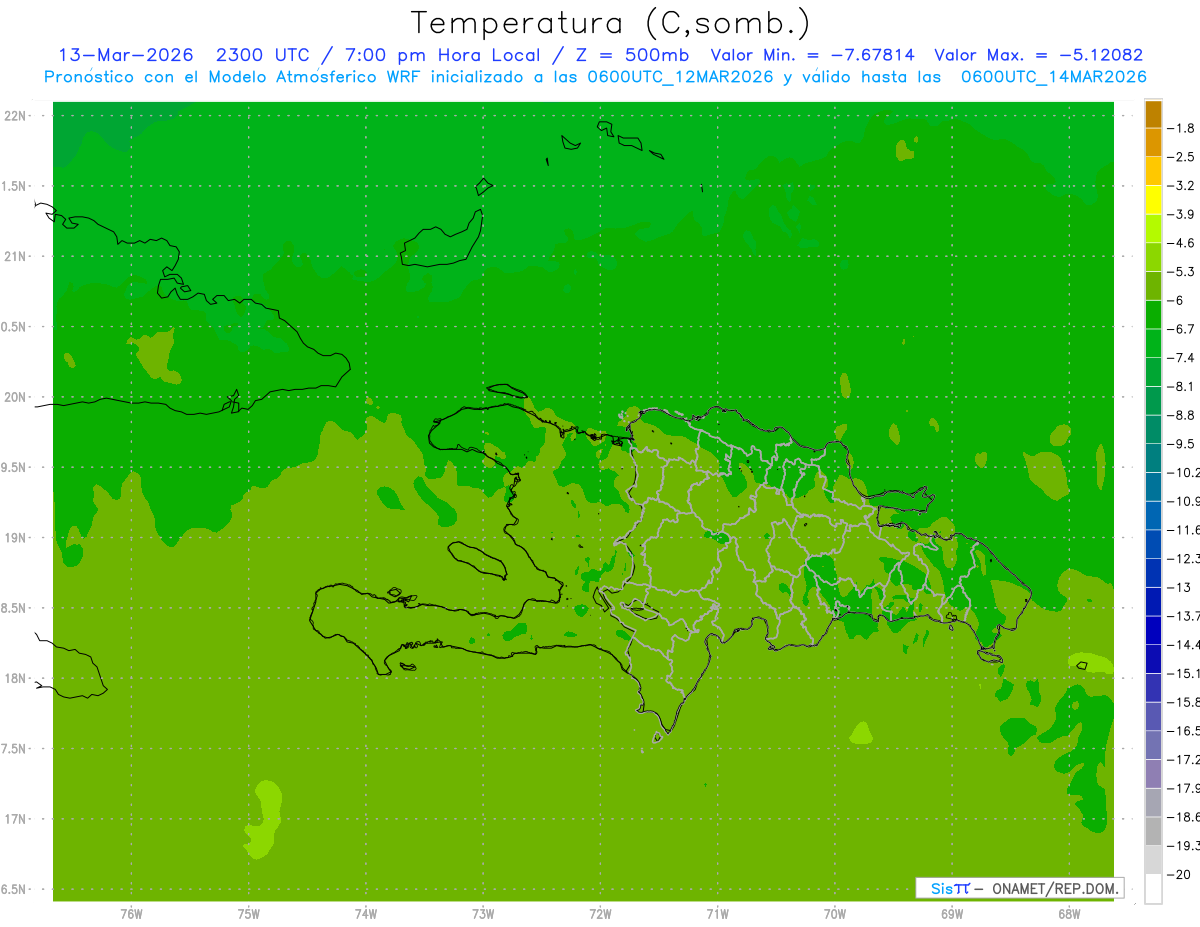Click the '73W' longitude label
1200x927 pixels.
click(483, 913)
